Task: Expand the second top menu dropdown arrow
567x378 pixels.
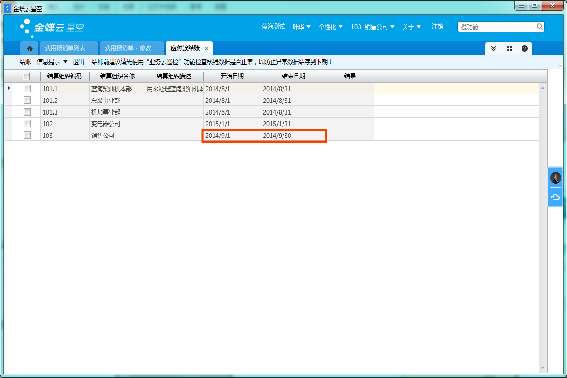Action: click(308, 26)
